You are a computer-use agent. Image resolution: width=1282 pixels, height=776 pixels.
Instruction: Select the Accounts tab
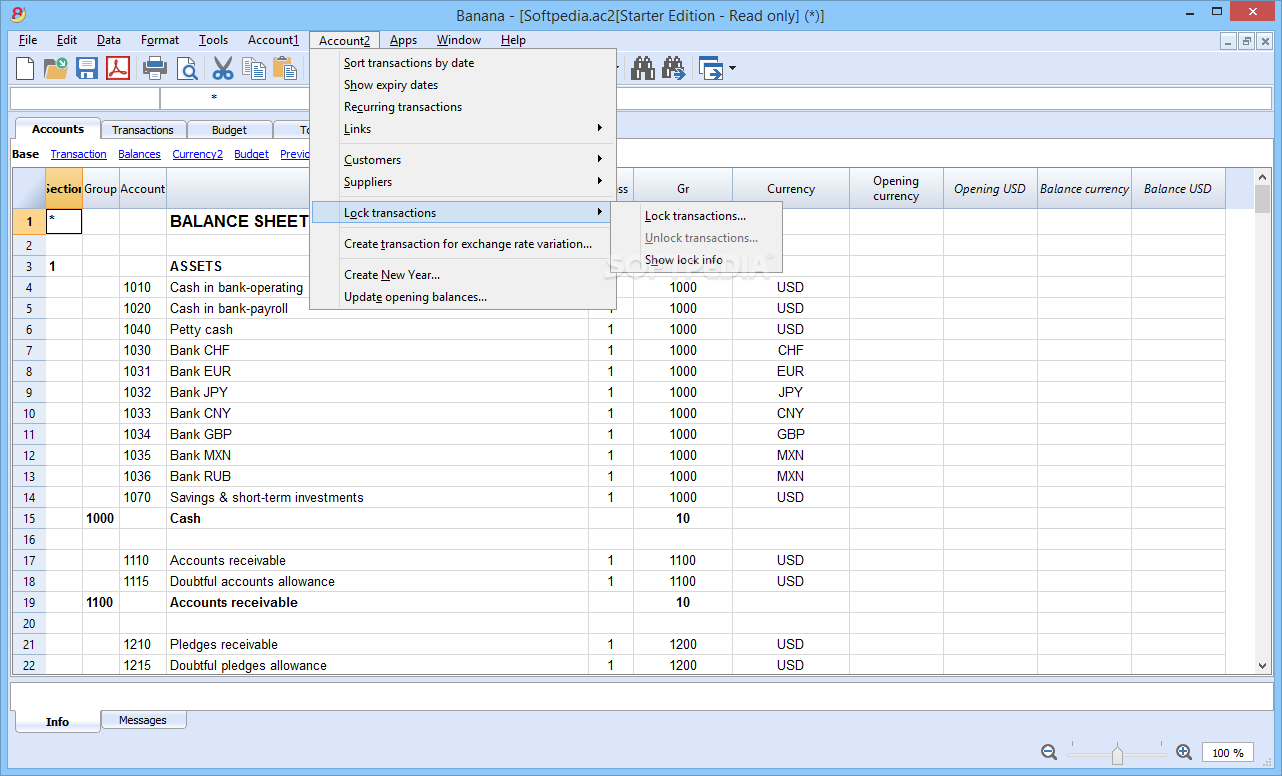click(57, 129)
